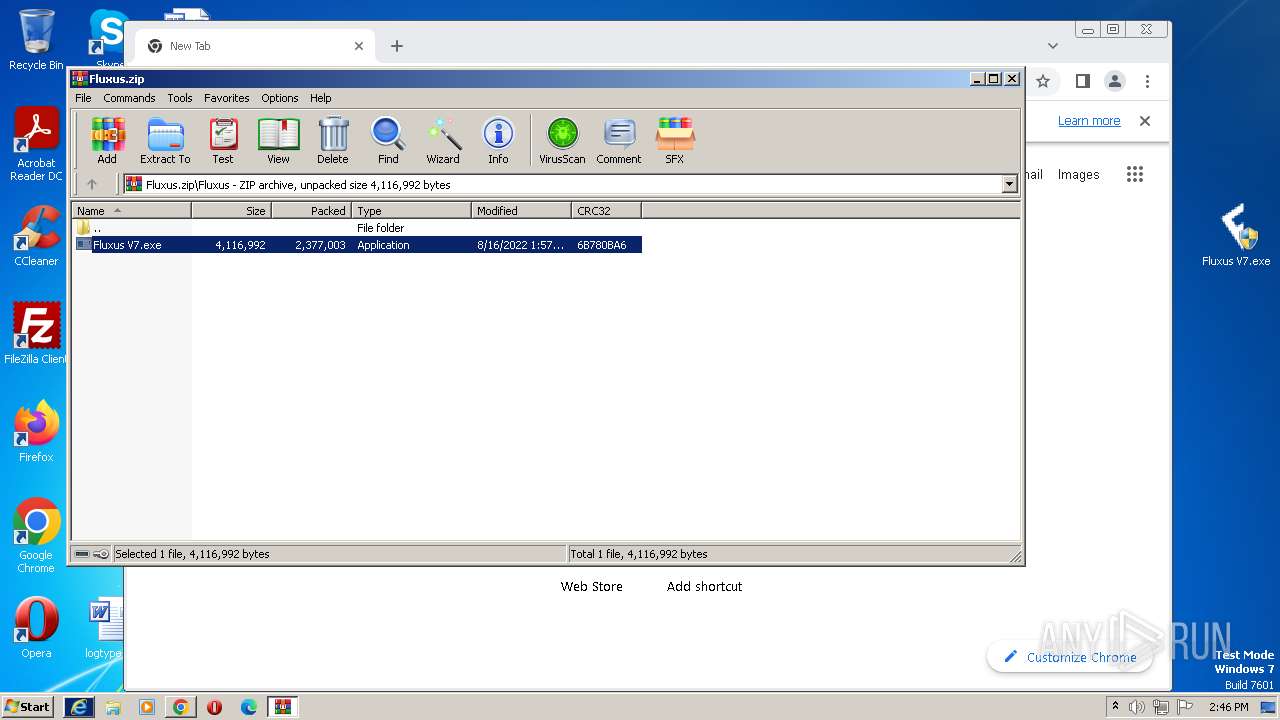Open Chrome profile avatar

(1115, 81)
